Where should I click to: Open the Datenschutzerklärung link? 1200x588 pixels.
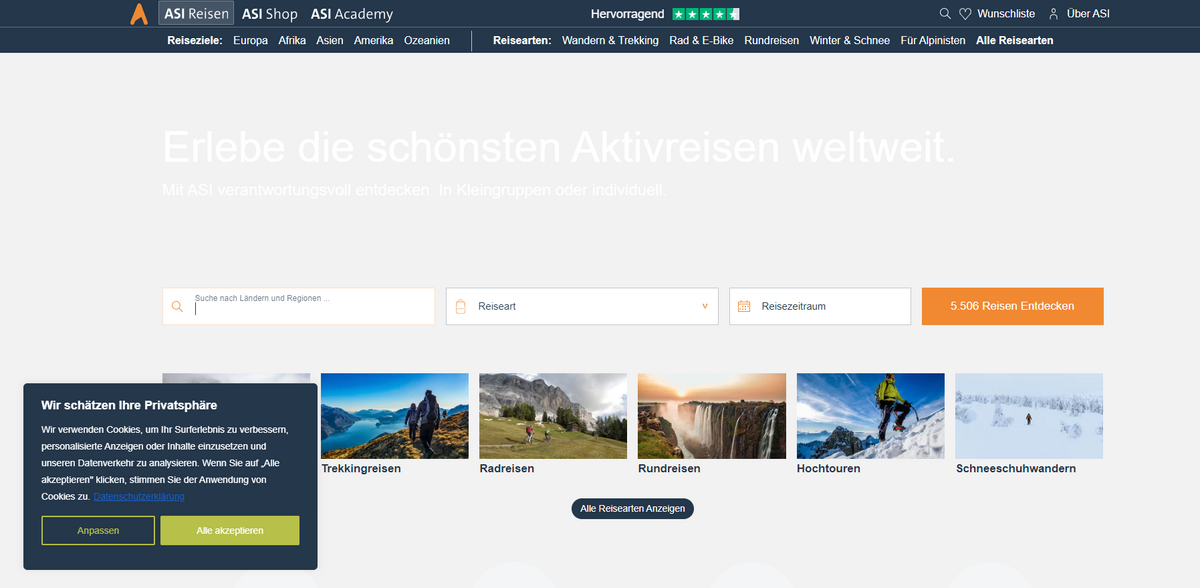[x=139, y=496]
